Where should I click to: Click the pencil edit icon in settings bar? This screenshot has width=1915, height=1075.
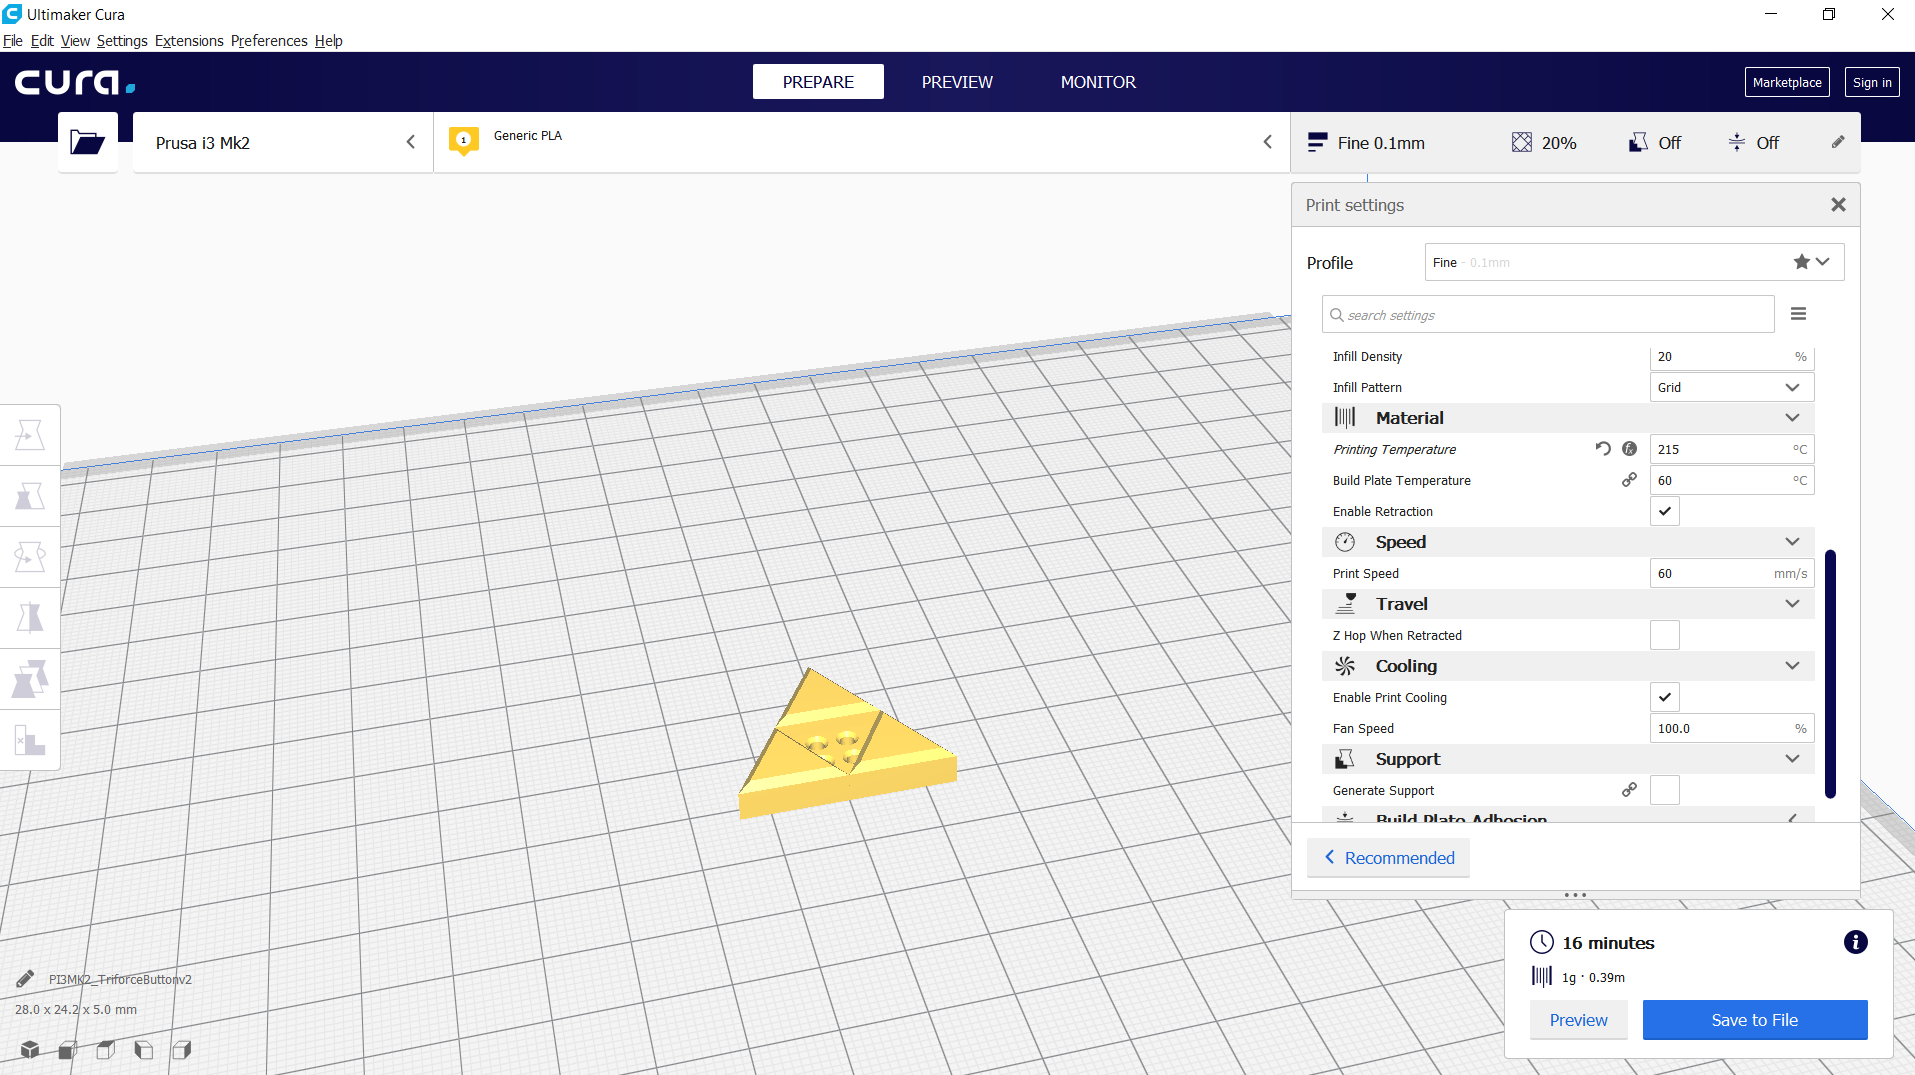pos(1838,142)
